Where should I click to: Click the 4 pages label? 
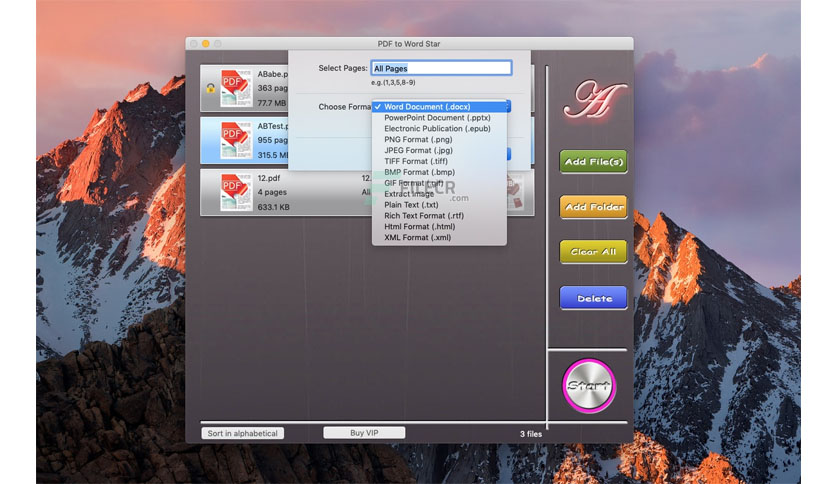[x=272, y=192]
